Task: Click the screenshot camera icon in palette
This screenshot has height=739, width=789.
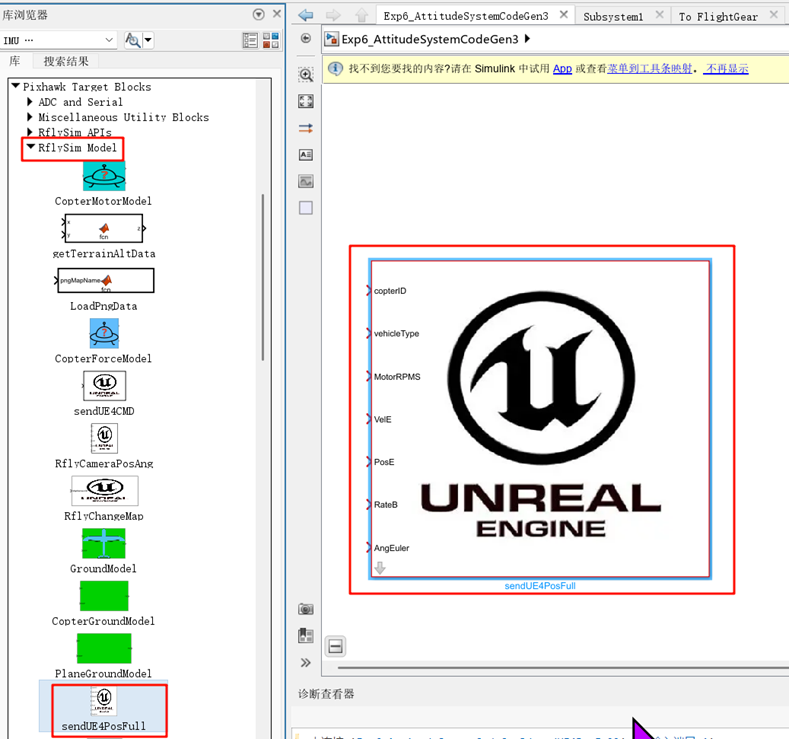Action: click(306, 609)
